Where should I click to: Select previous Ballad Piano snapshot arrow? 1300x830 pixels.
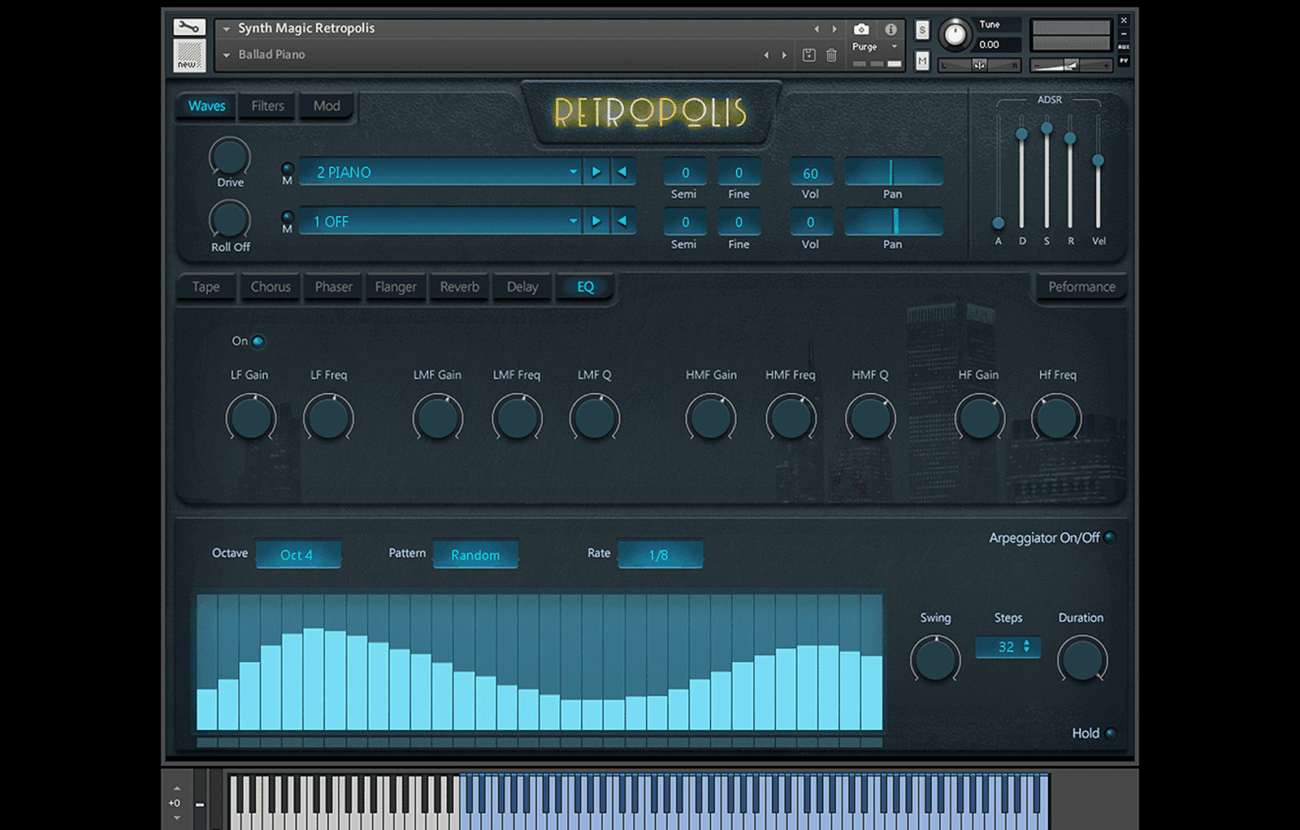766,55
